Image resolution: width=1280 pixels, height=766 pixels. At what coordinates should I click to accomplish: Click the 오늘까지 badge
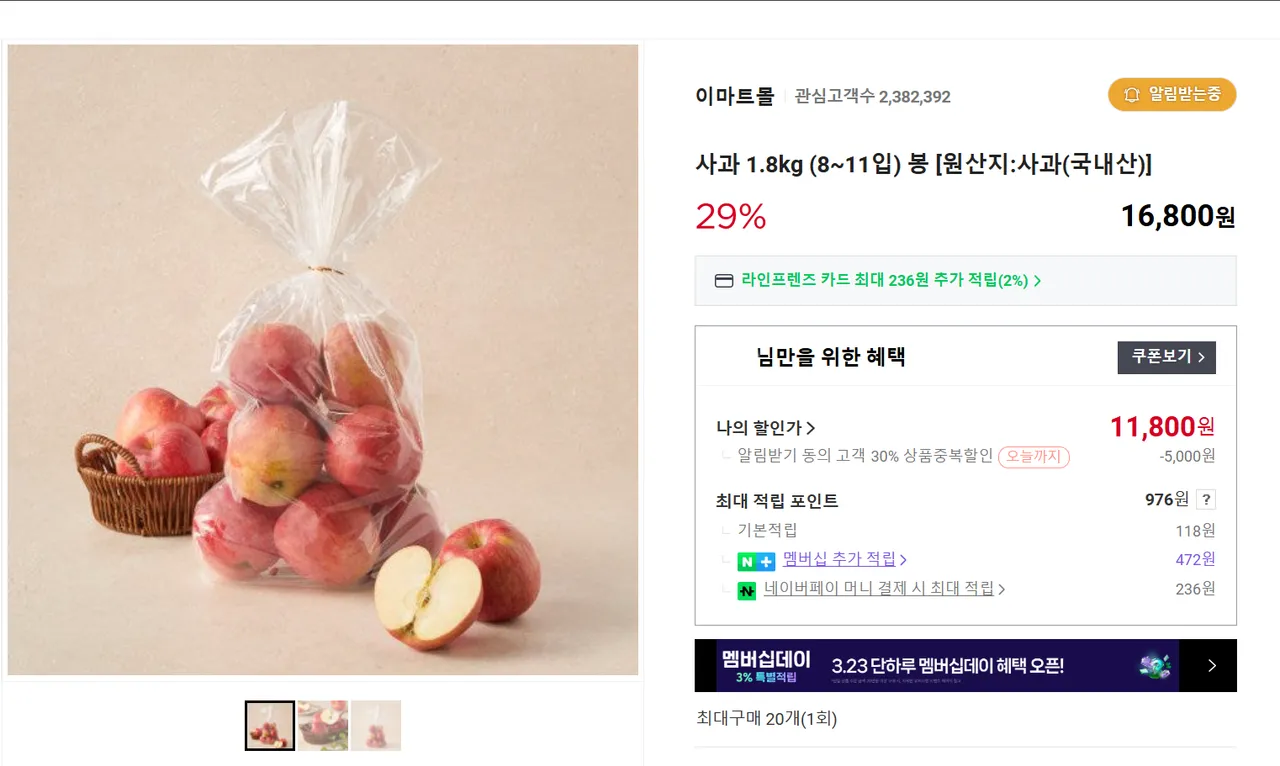click(1034, 457)
